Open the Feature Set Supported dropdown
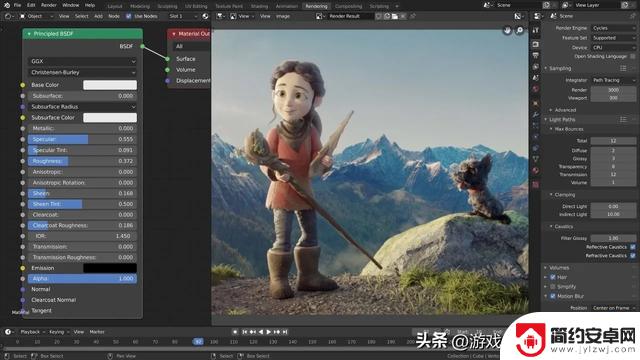This screenshot has height=360, width=640. point(613,38)
